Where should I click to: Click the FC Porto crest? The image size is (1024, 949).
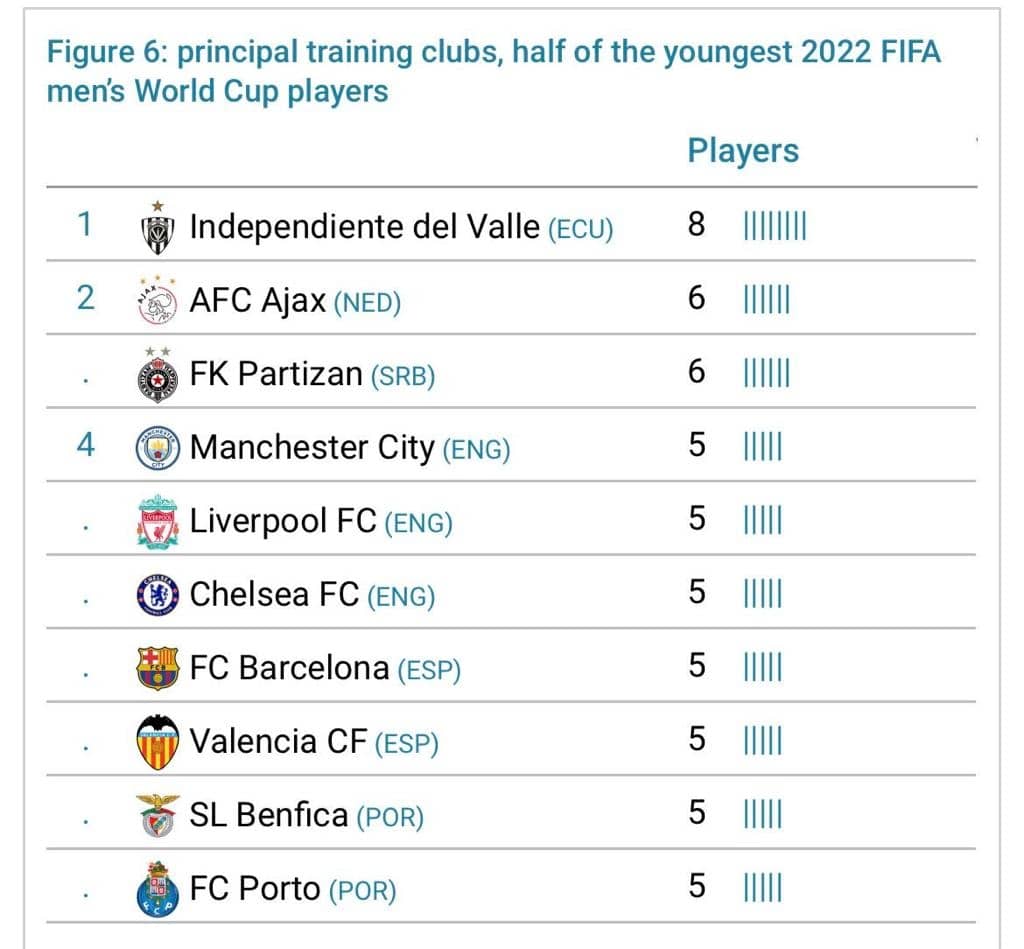pyautogui.click(x=157, y=889)
